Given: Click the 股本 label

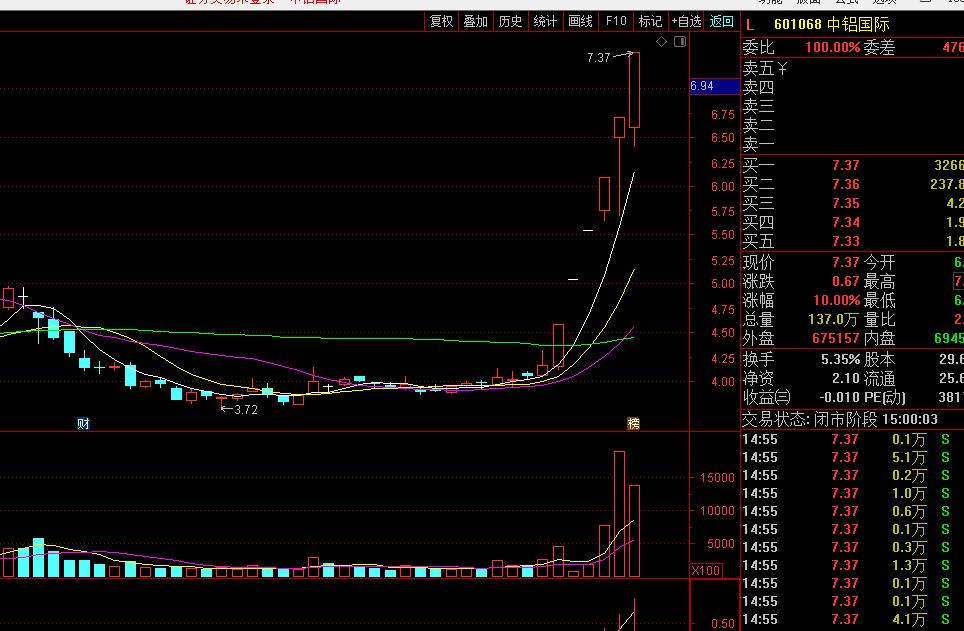Looking at the screenshot, I should click(x=879, y=360).
